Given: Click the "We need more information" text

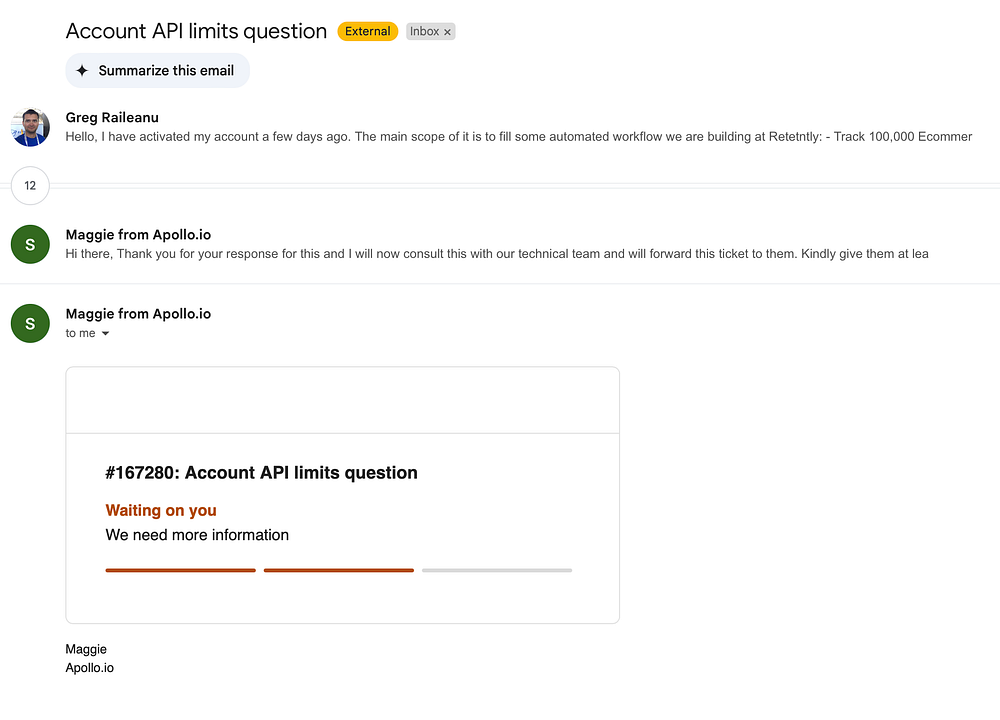Looking at the screenshot, I should [x=197, y=535].
